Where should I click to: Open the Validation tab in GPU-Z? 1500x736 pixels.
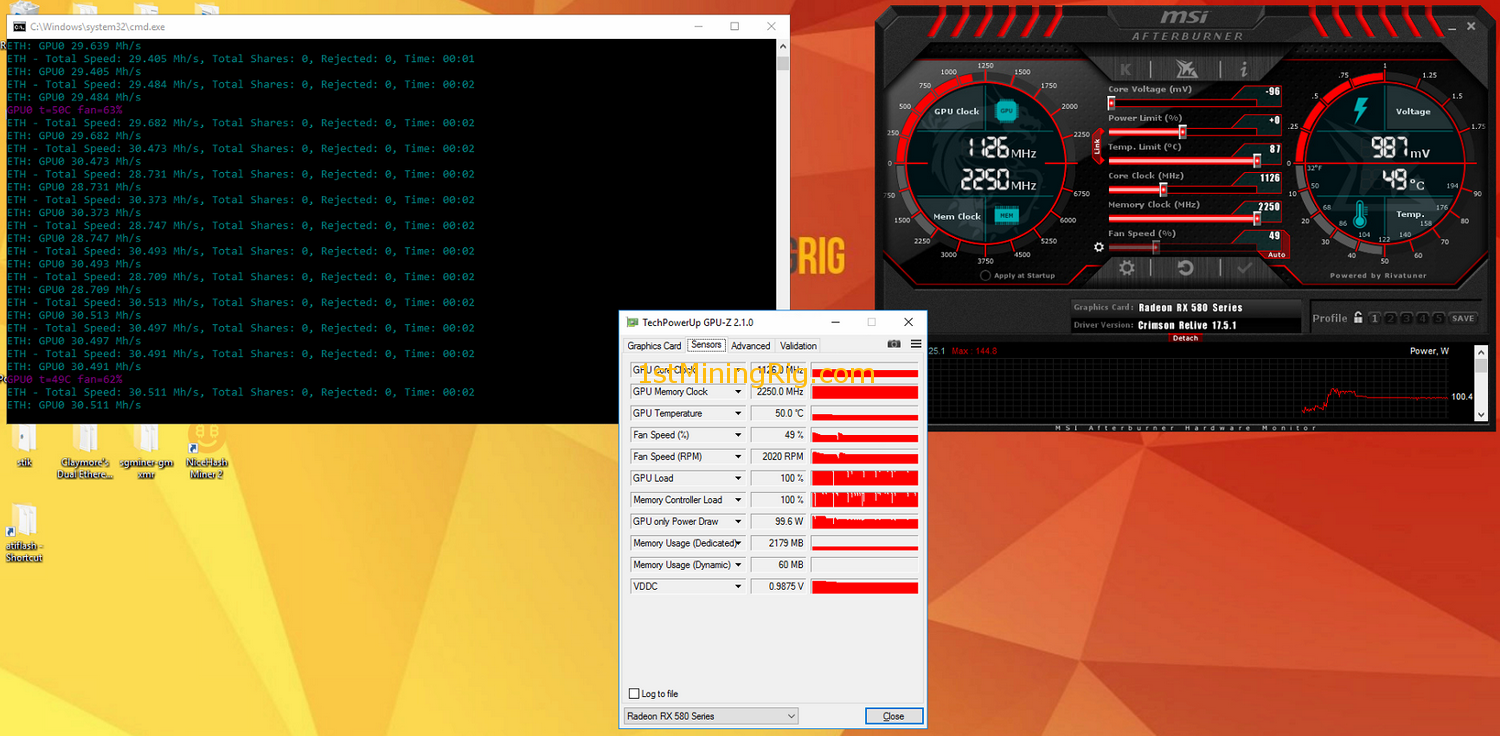(x=798, y=346)
